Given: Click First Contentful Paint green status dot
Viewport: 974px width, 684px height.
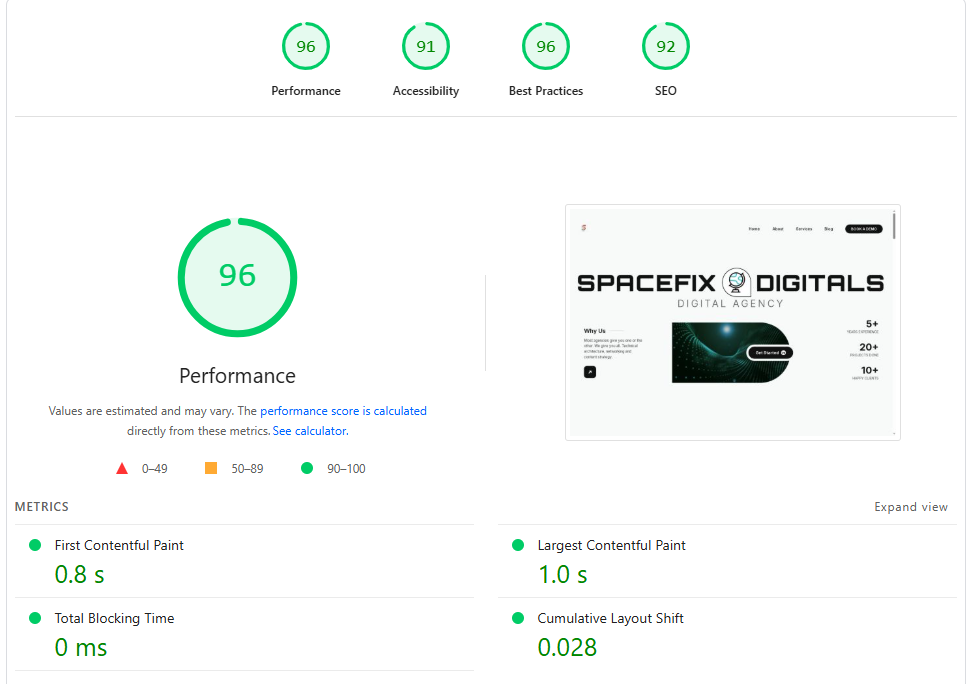Looking at the screenshot, I should tap(35, 545).
